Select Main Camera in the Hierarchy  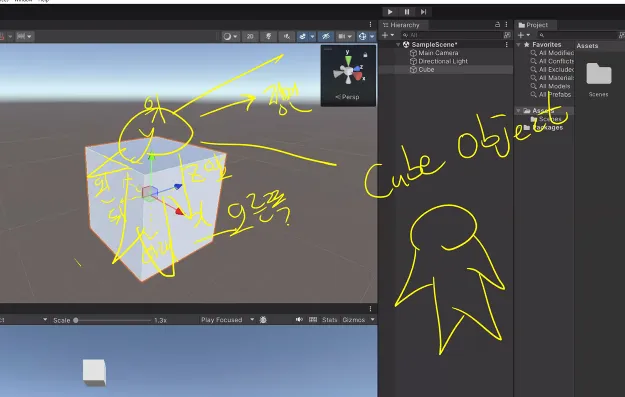(x=438, y=53)
